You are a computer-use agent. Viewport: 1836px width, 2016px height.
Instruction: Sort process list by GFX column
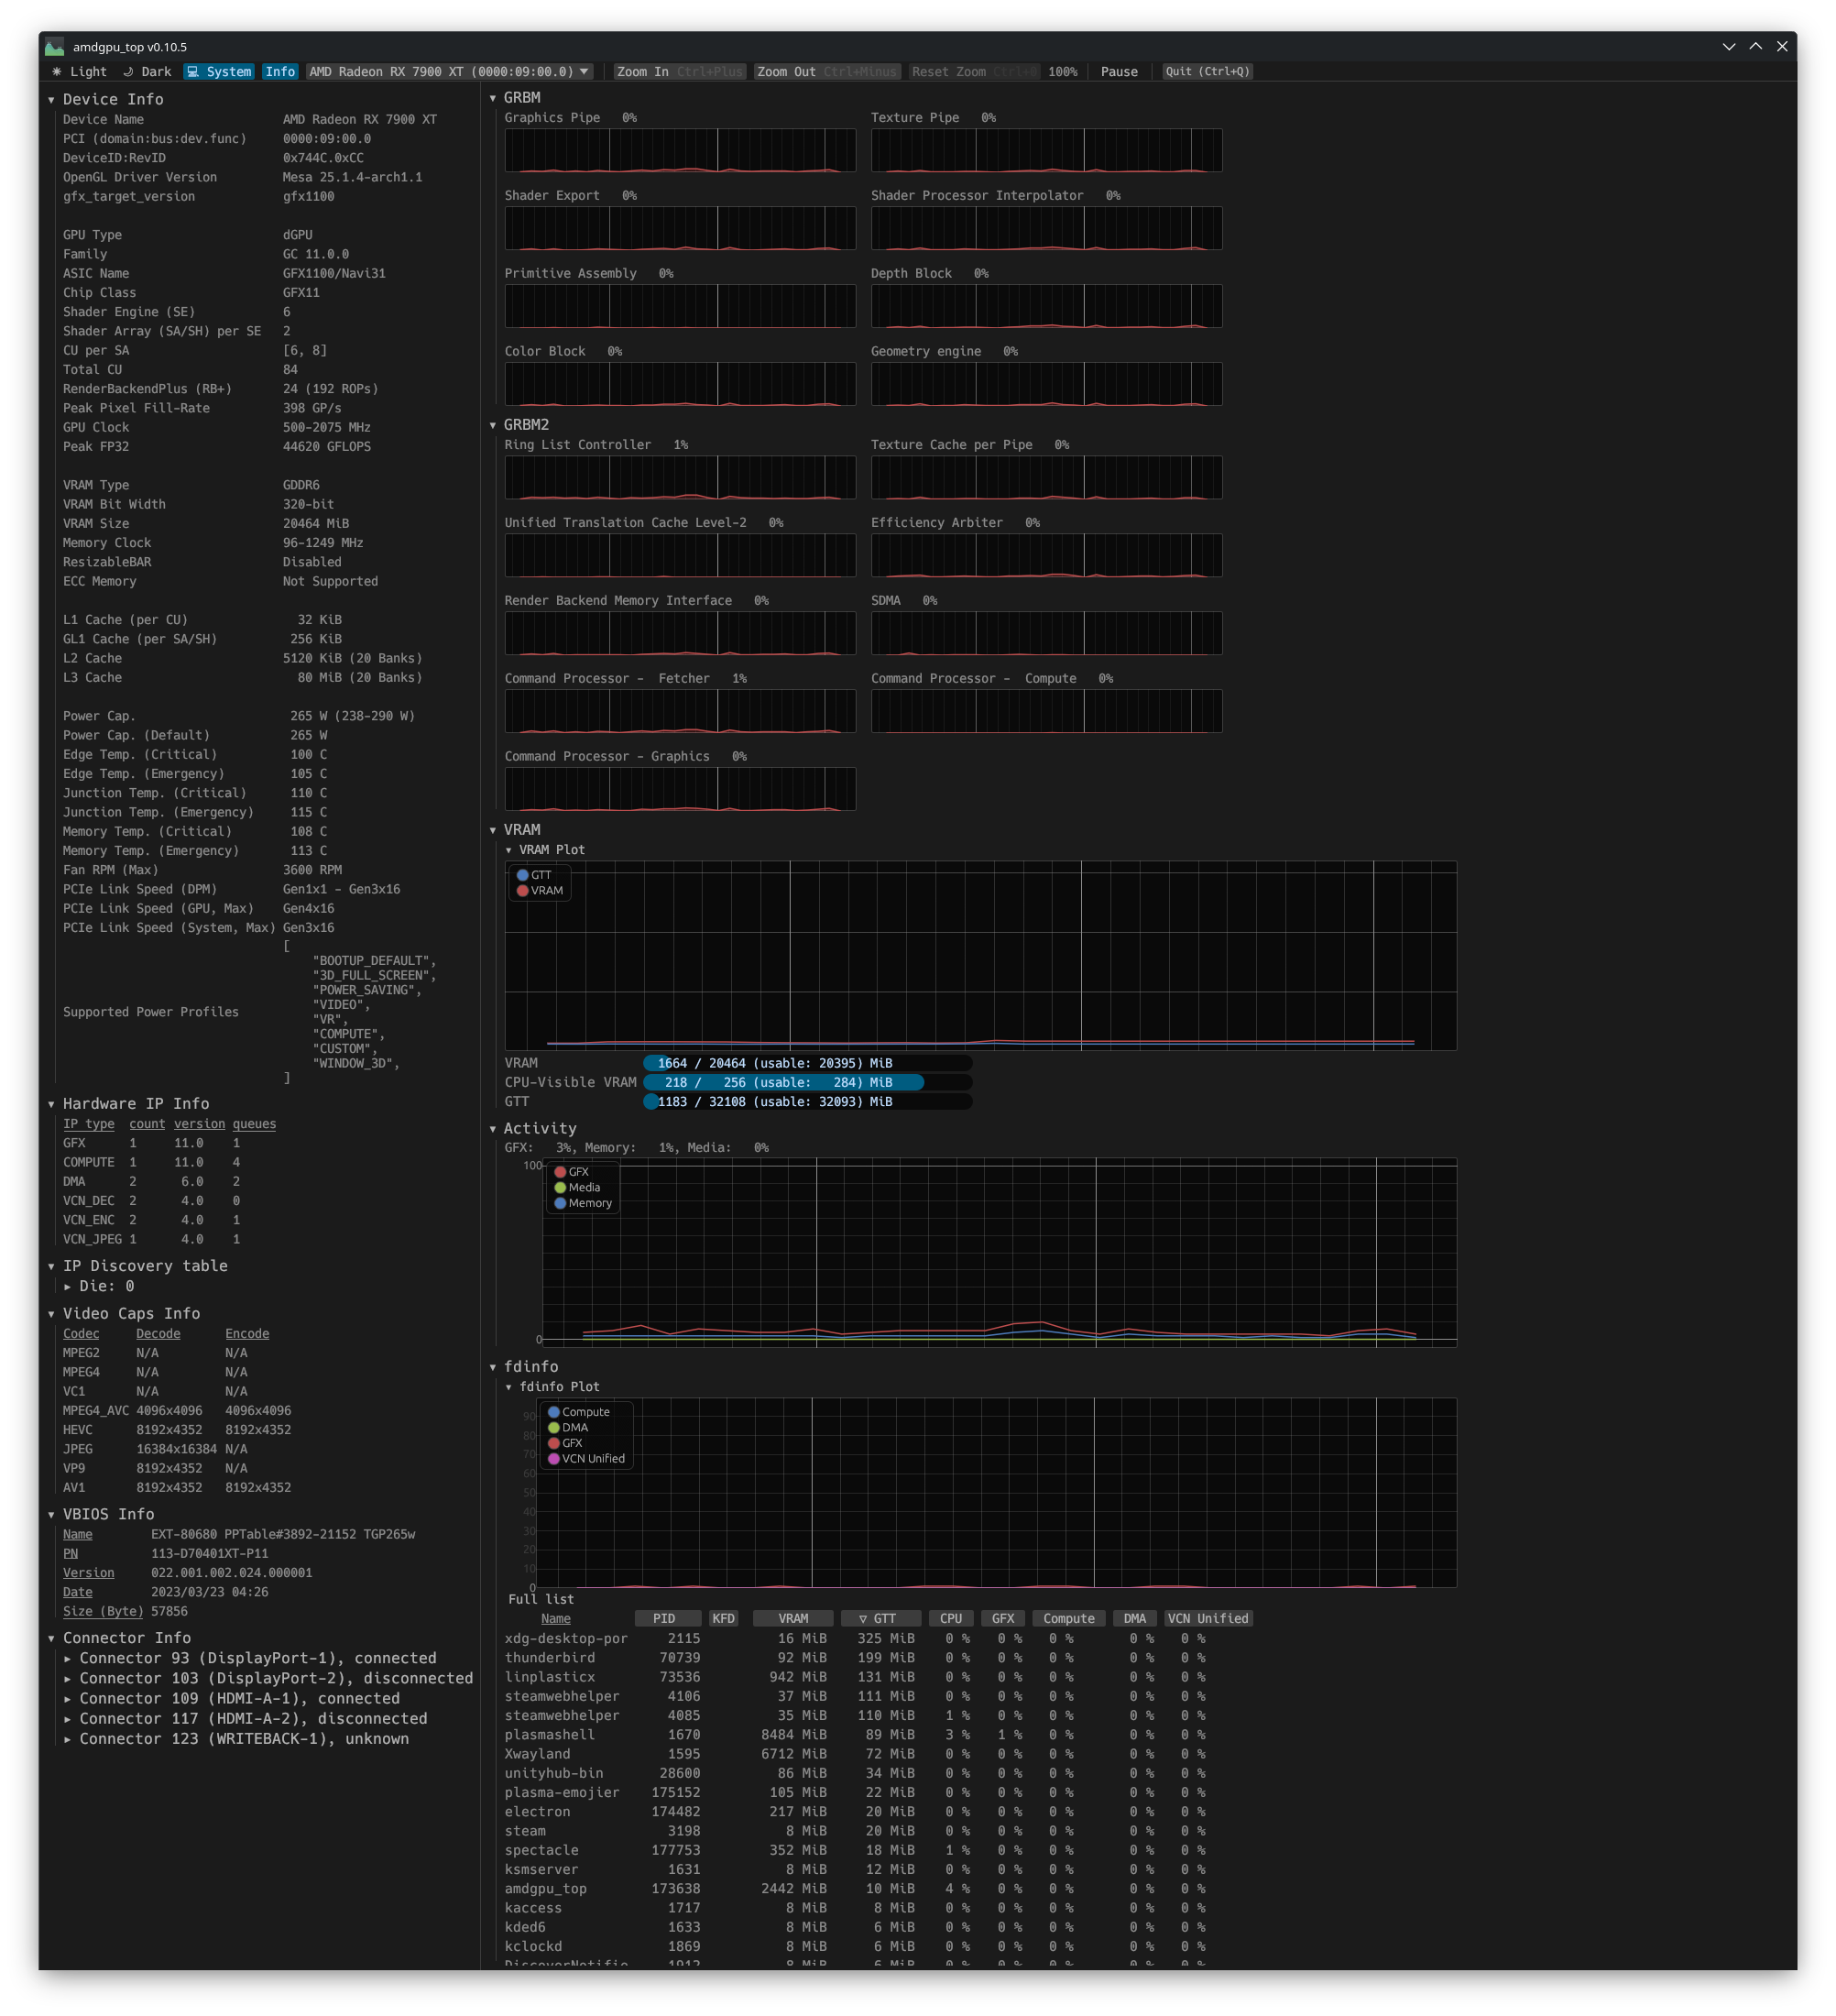pos(1003,1619)
